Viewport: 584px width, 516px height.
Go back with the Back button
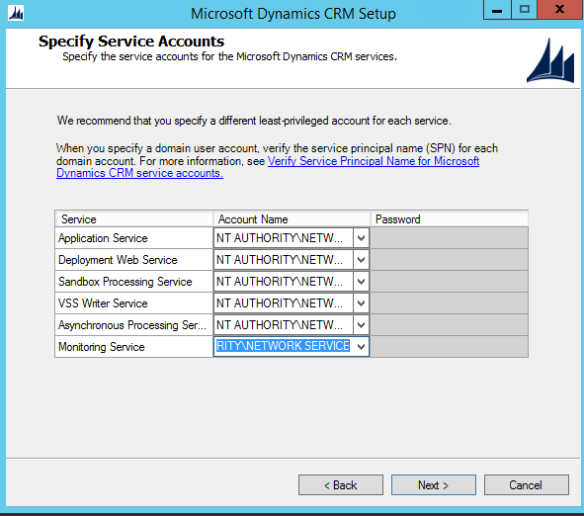(x=340, y=485)
